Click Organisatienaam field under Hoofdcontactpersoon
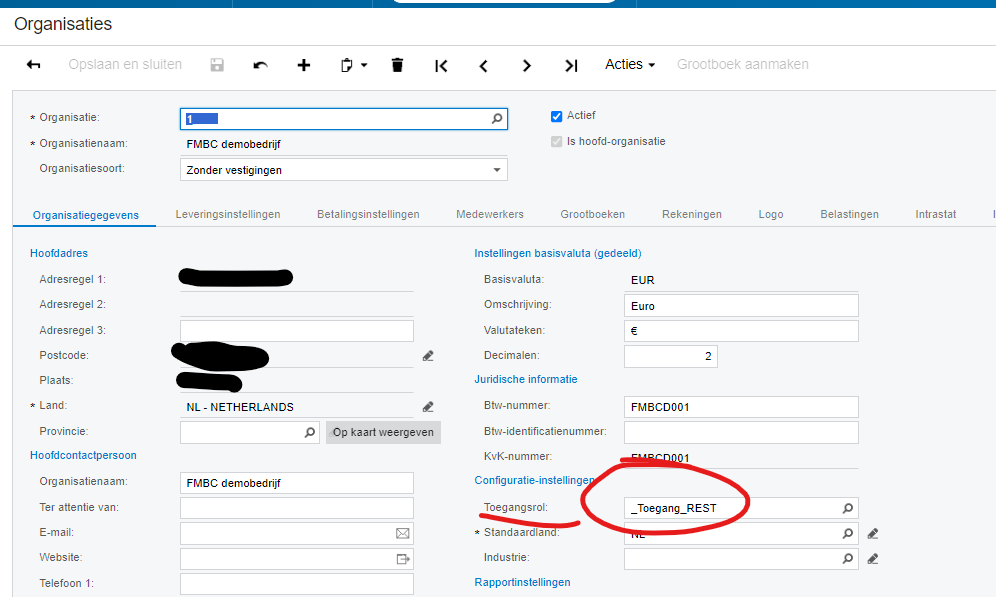996x597 pixels. (297, 483)
